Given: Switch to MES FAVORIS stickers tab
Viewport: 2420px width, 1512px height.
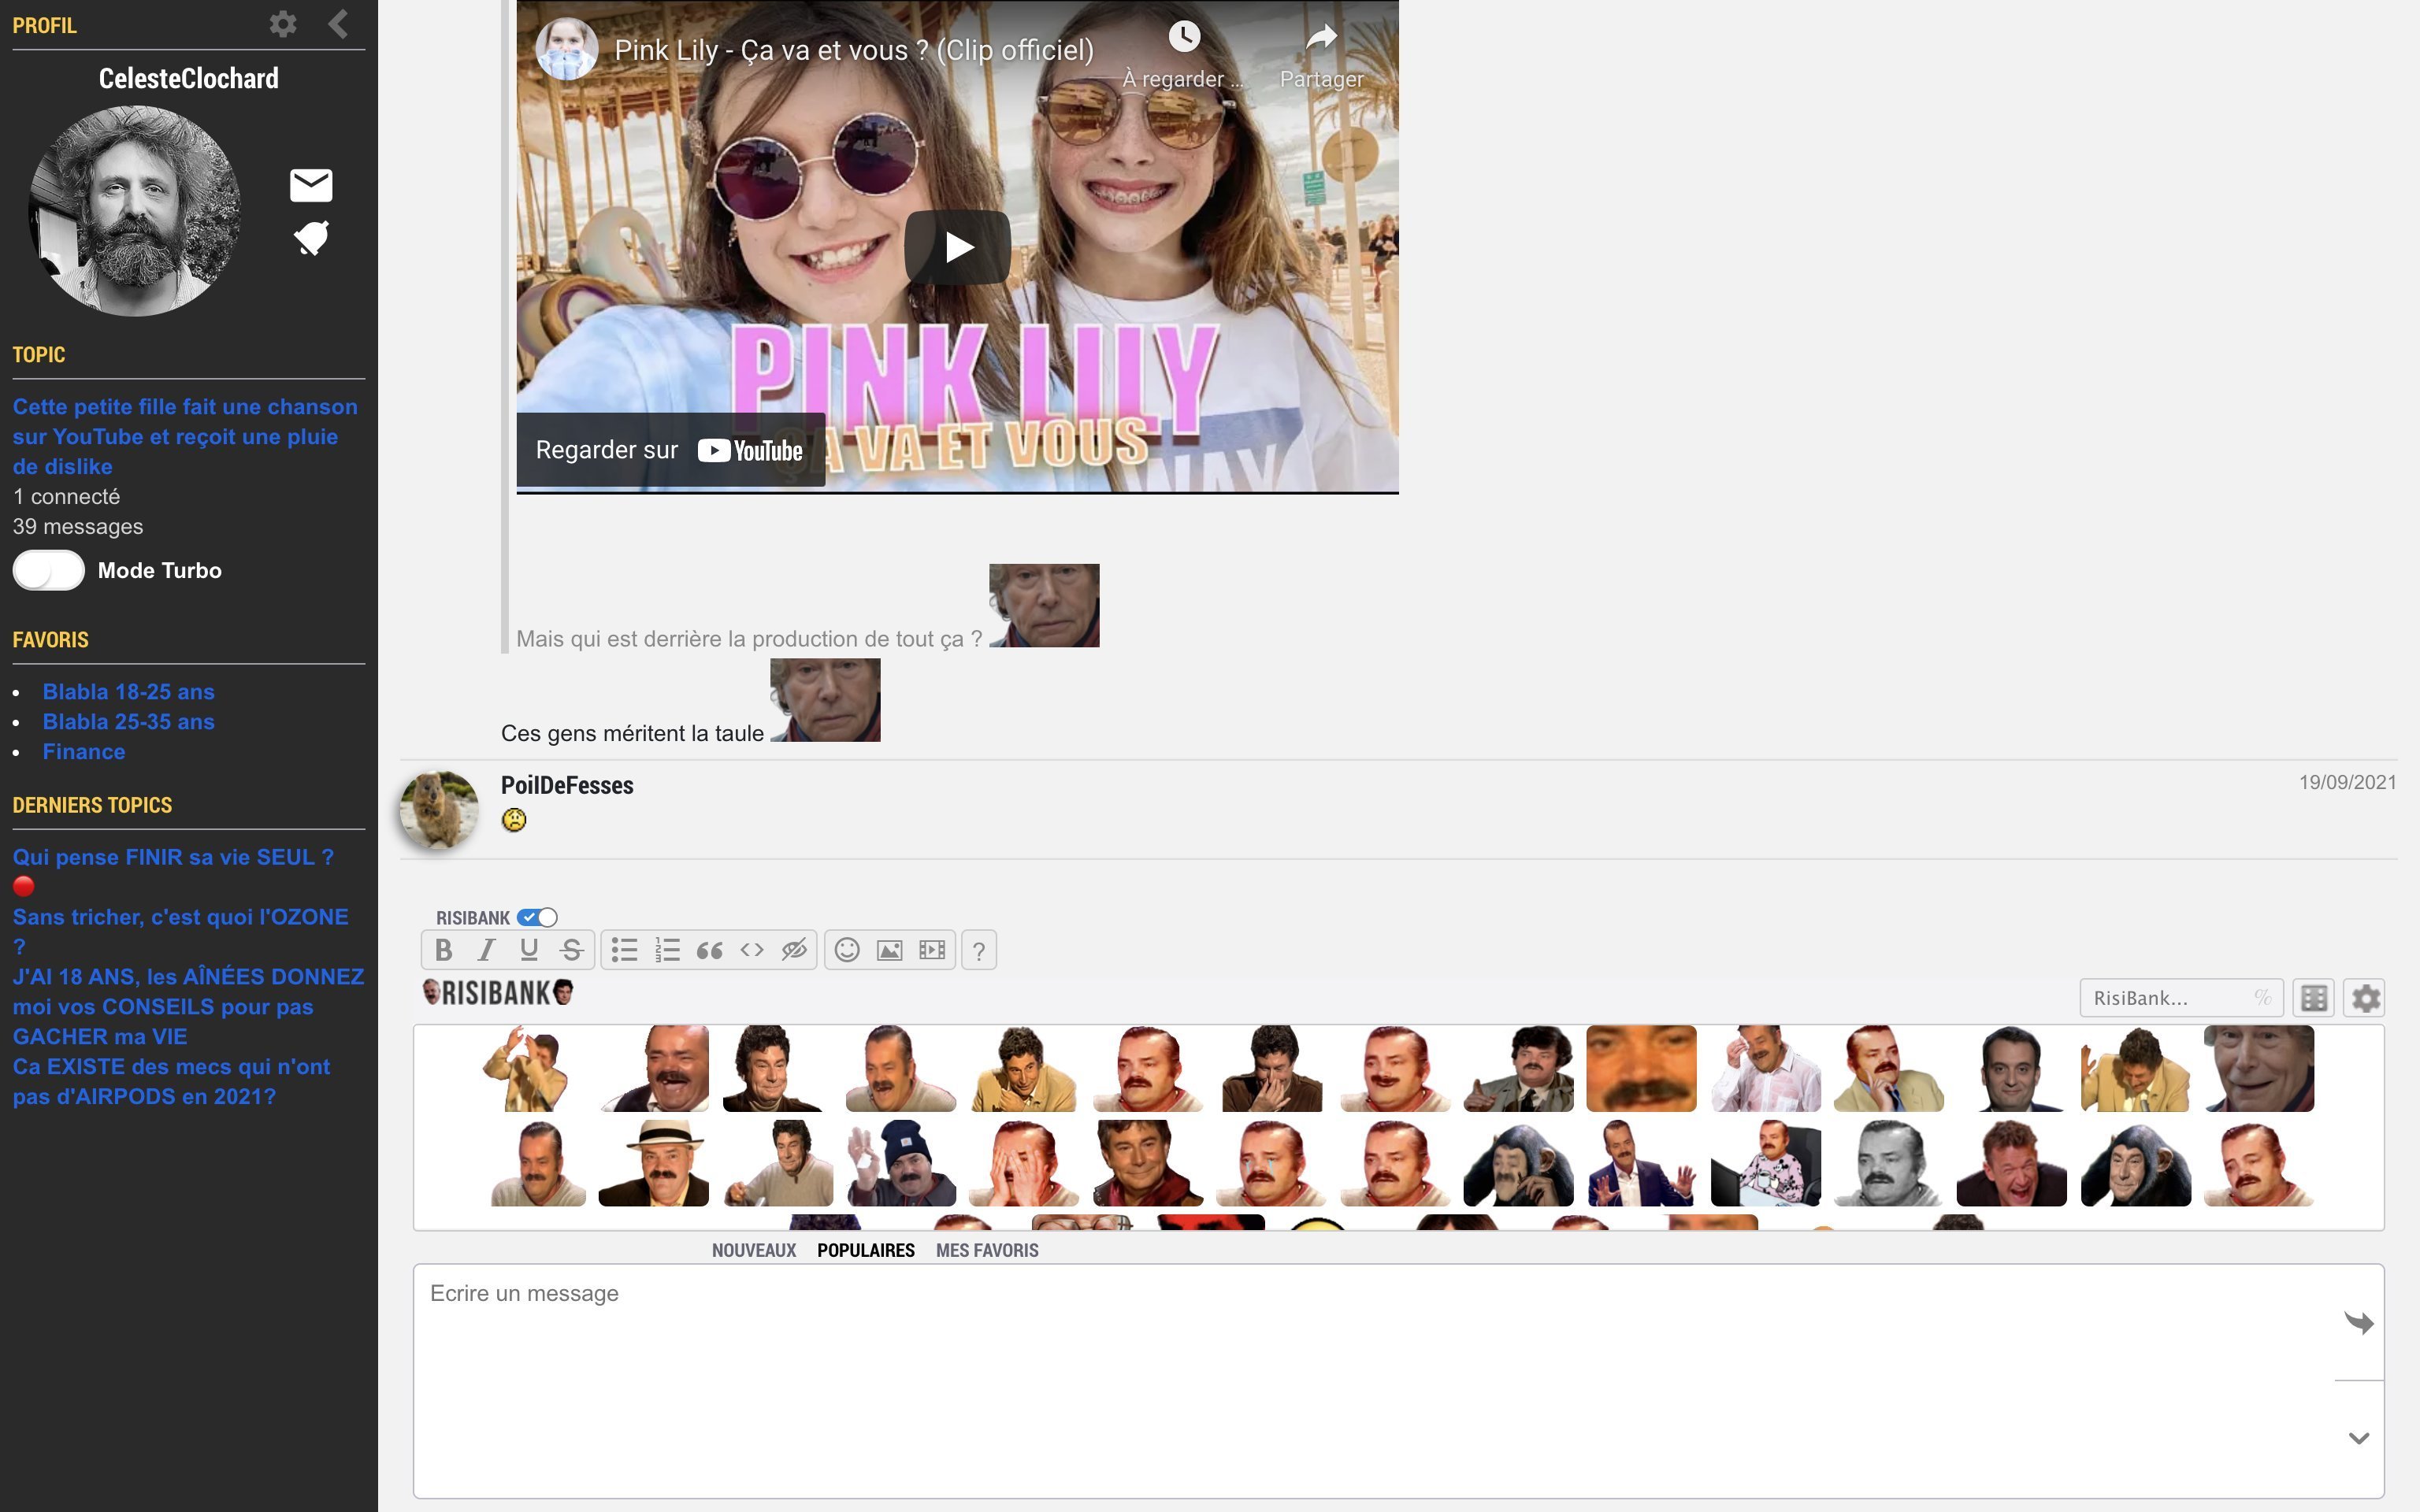Looking at the screenshot, I should click(x=987, y=1250).
